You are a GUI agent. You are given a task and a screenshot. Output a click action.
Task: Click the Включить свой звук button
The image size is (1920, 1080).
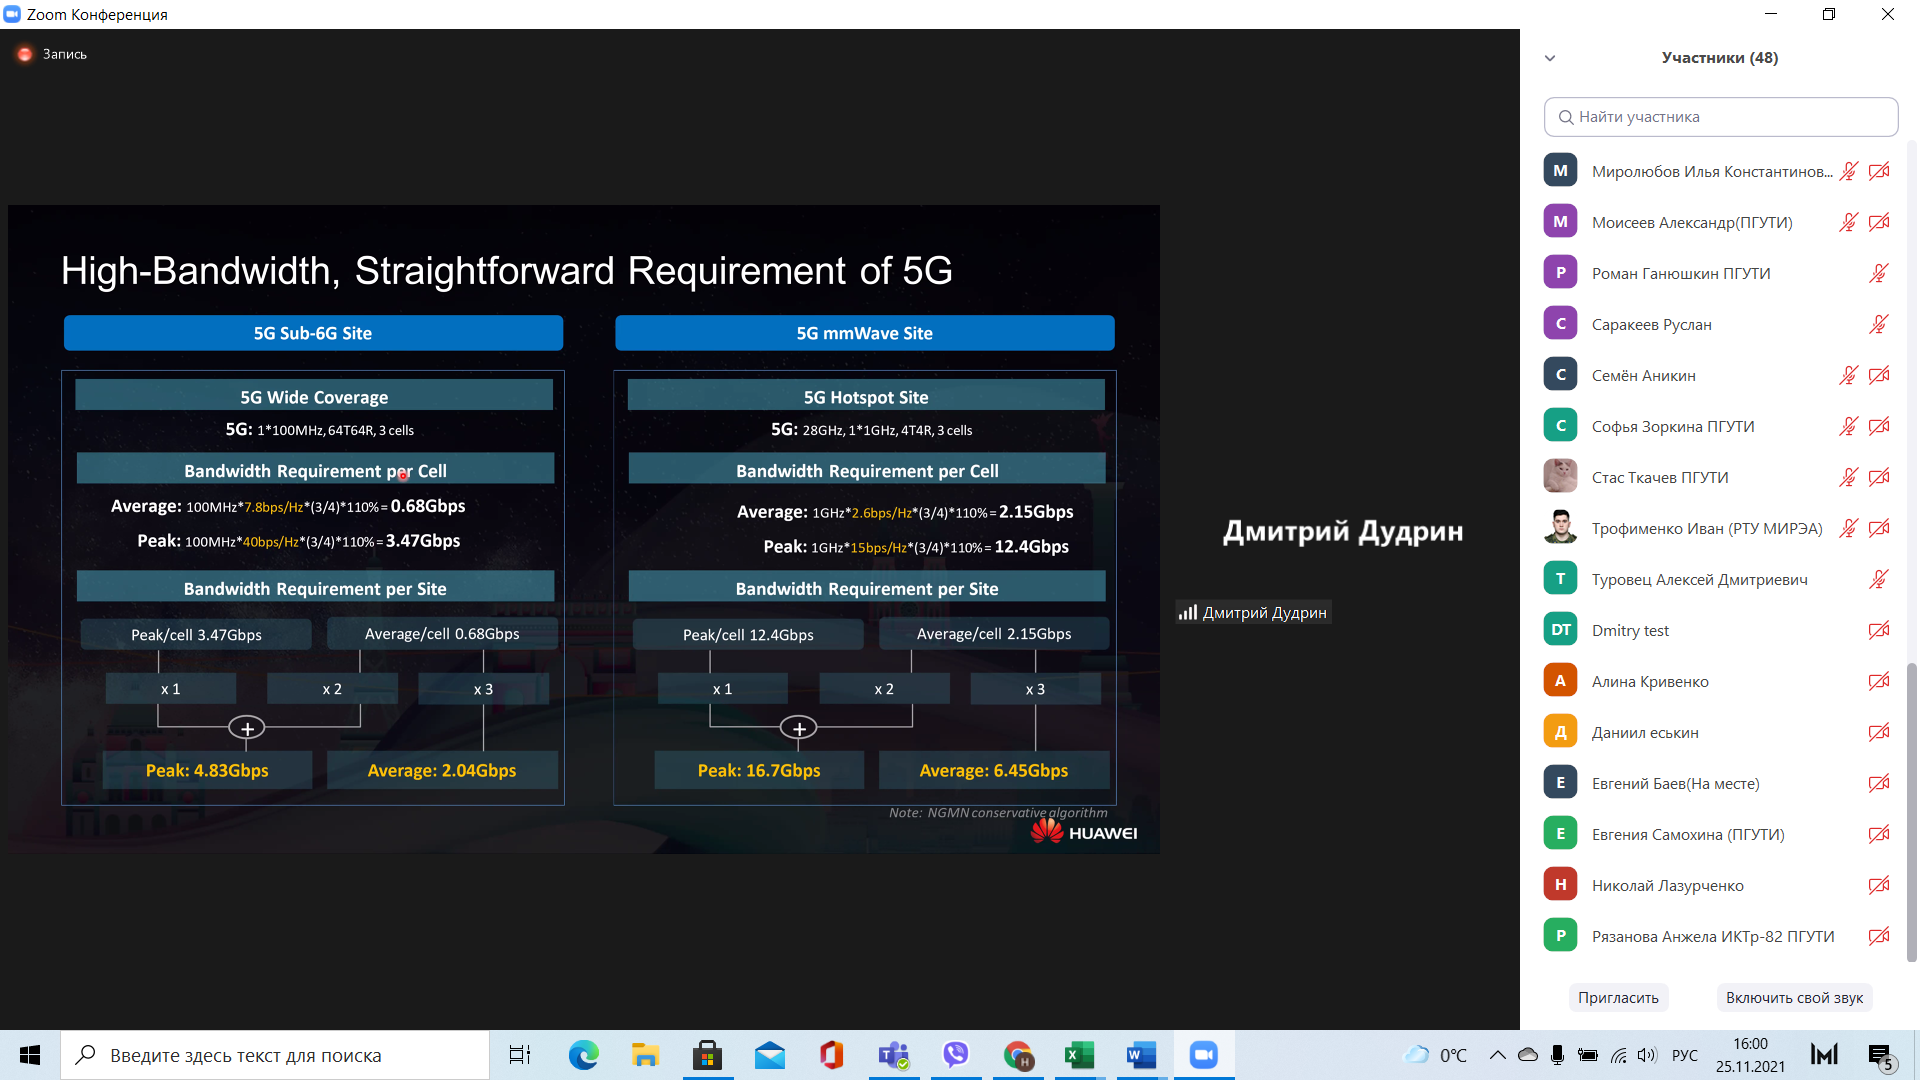(x=1794, y=997)
